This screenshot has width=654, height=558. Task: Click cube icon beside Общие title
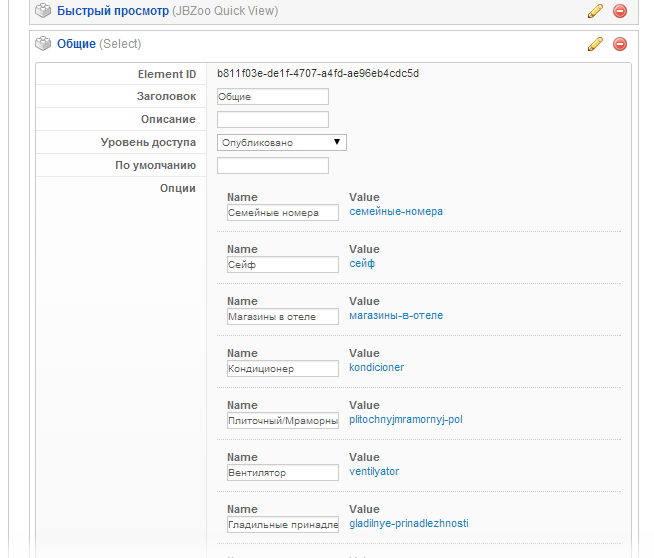43,44
